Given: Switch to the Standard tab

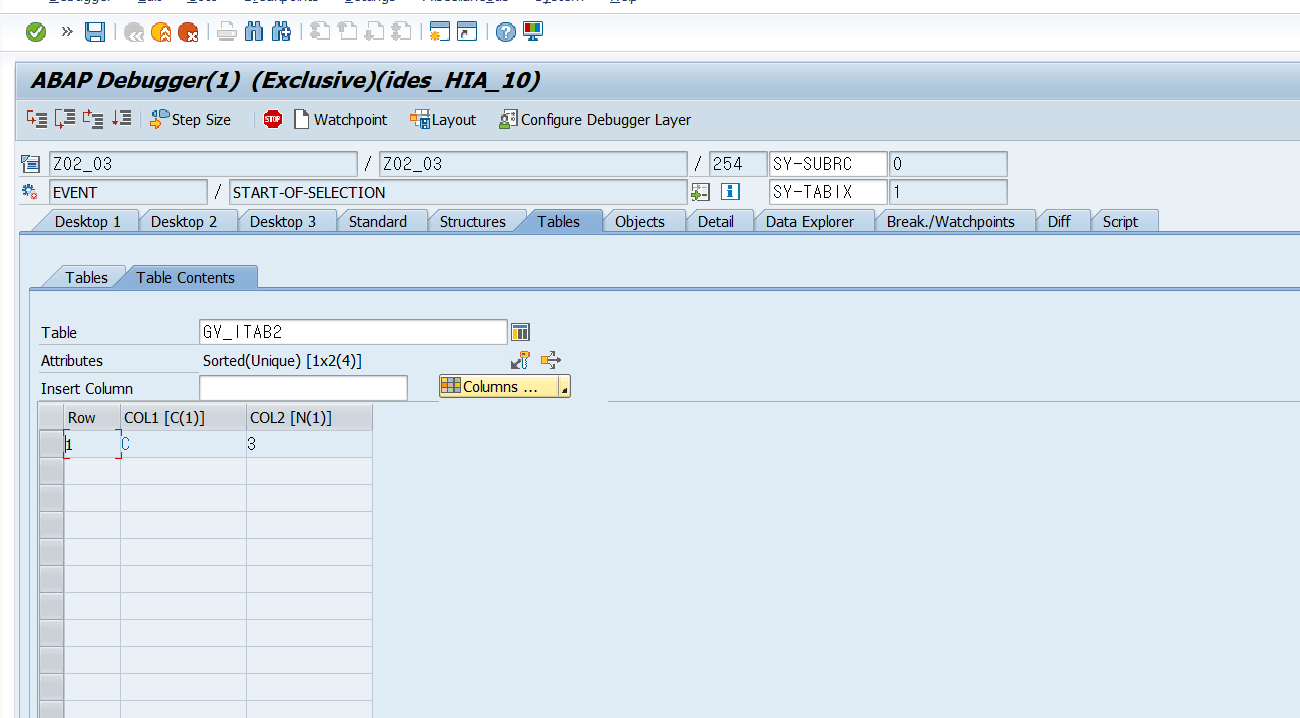Looking at the screenshot, I should 378,221.
